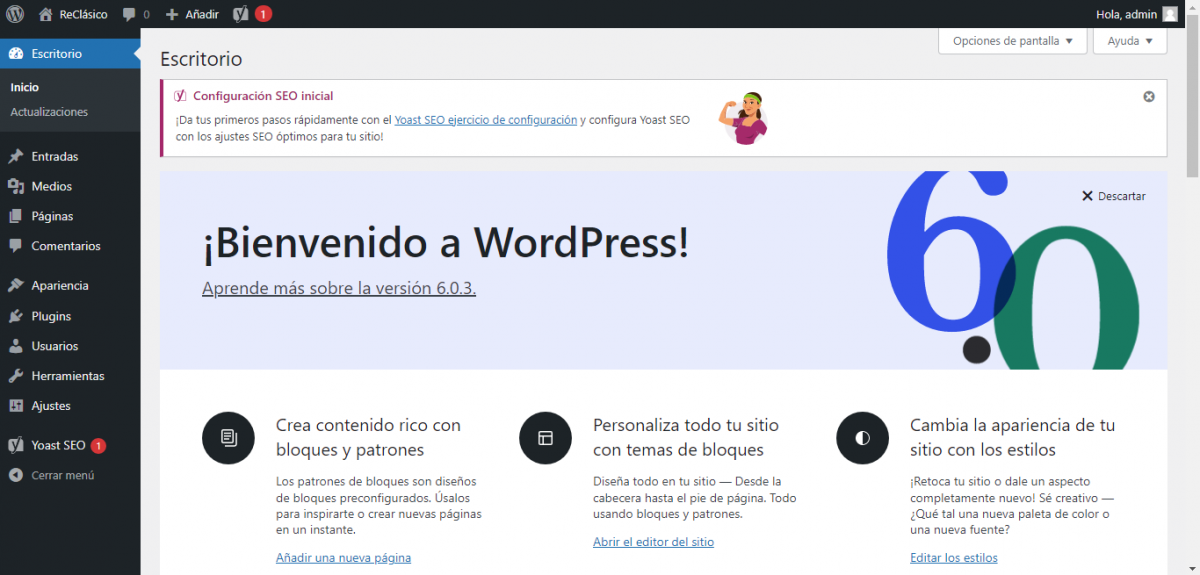Open the Añadir new content menu
Screen dimensions: 1200x575
click(192, 14)
